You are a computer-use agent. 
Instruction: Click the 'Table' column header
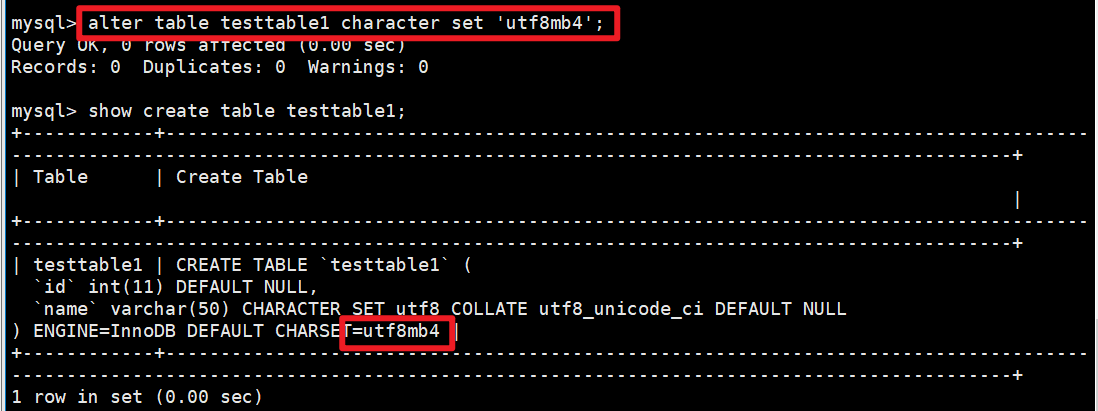click(x=61, y=177)
